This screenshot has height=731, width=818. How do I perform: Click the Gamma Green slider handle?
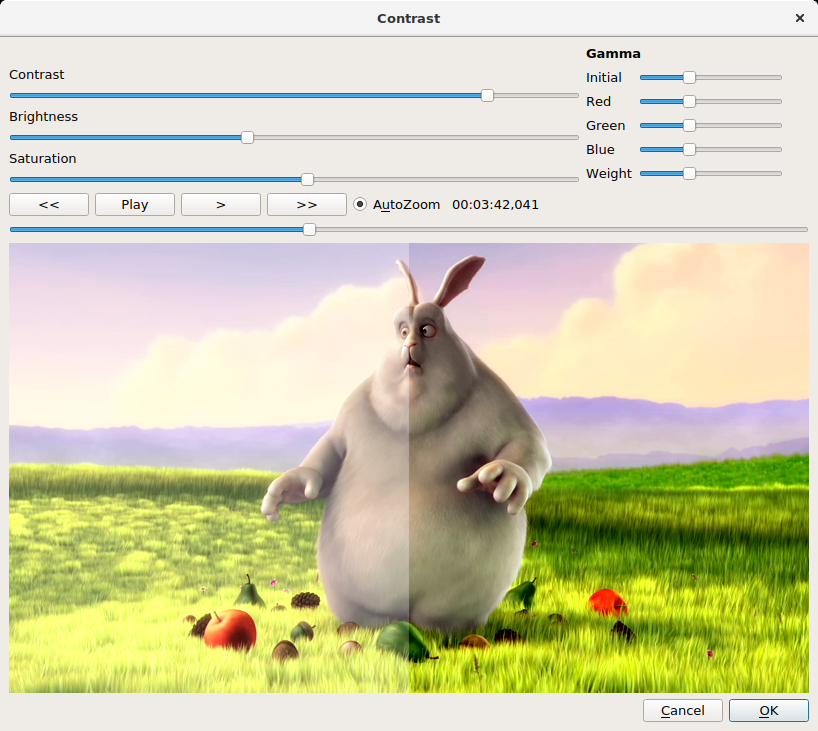coord(689,125)
